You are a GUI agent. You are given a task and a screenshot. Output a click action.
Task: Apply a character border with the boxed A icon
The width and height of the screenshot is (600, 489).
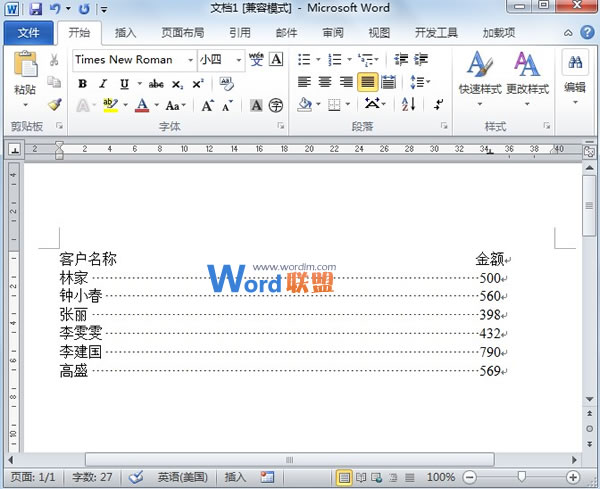(x=276, y=60)
